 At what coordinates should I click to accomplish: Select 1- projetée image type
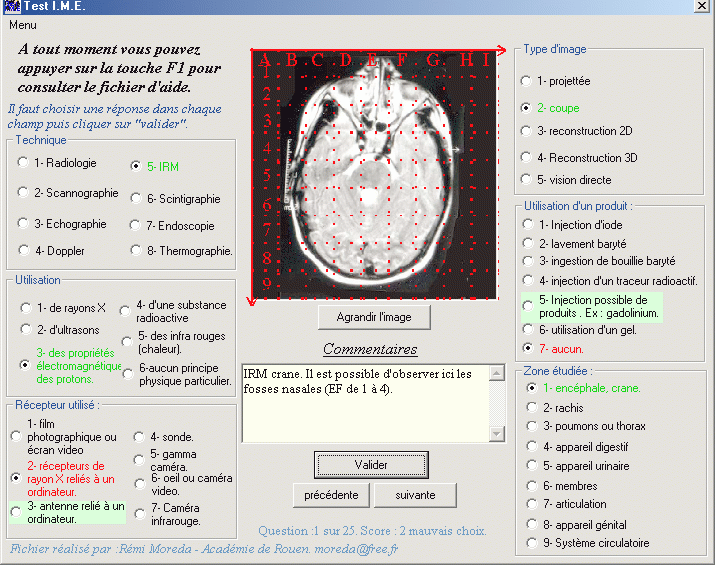[x=527, y=81]
